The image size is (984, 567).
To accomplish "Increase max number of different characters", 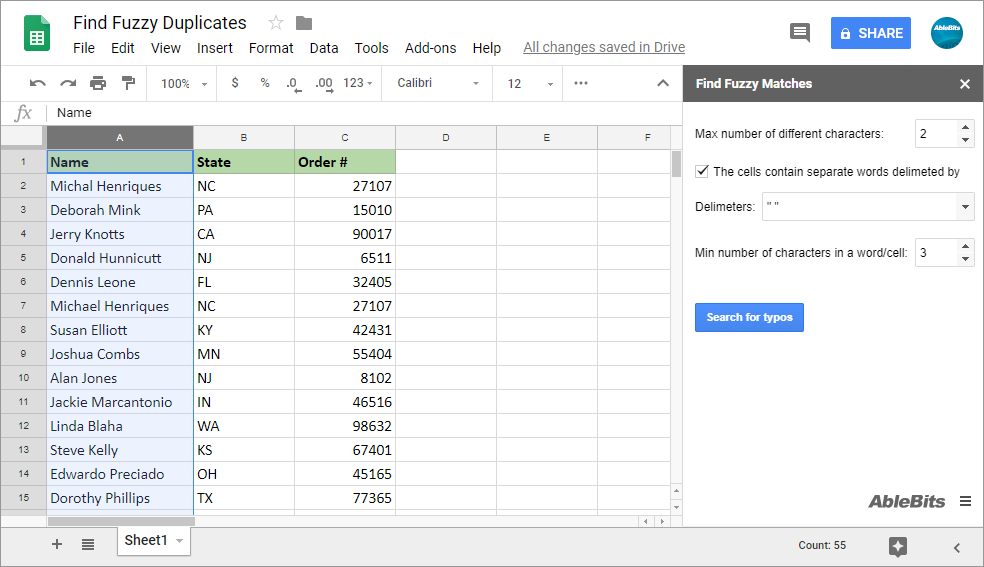I will tap(965, 127).
